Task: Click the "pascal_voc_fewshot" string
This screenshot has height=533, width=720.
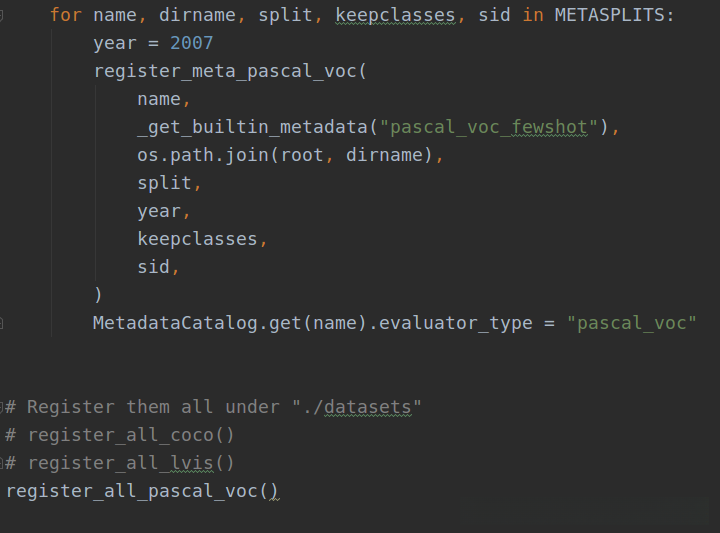Action: (489, 127)
